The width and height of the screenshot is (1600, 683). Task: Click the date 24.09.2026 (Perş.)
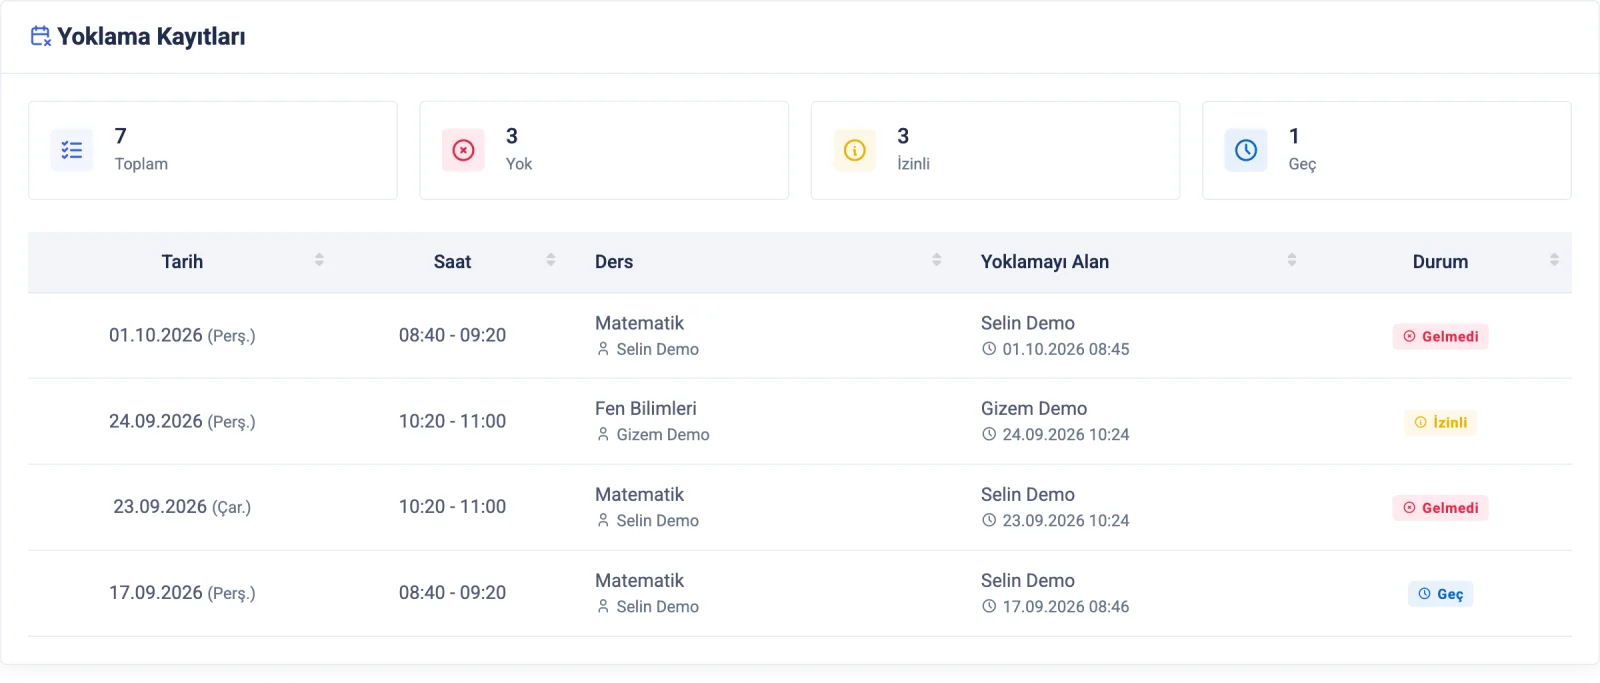click(x=182, y=422)
